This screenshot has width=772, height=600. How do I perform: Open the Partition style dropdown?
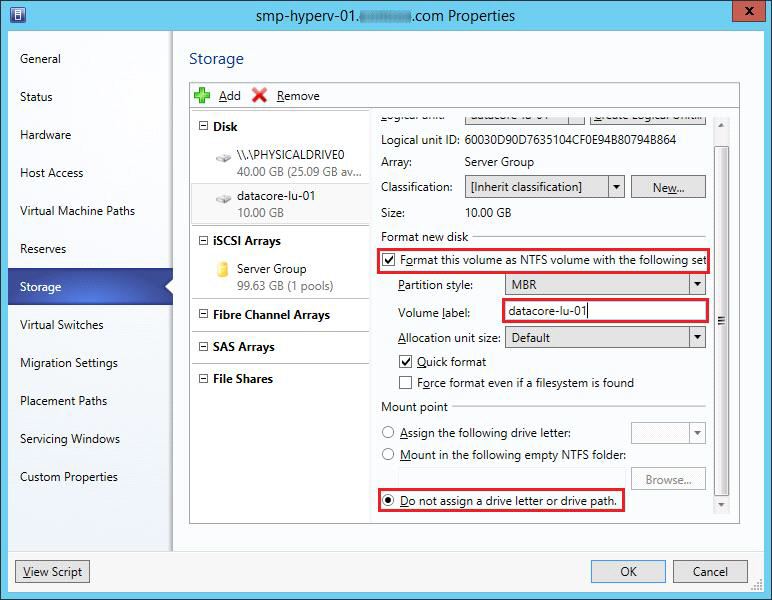click(697, 285)
